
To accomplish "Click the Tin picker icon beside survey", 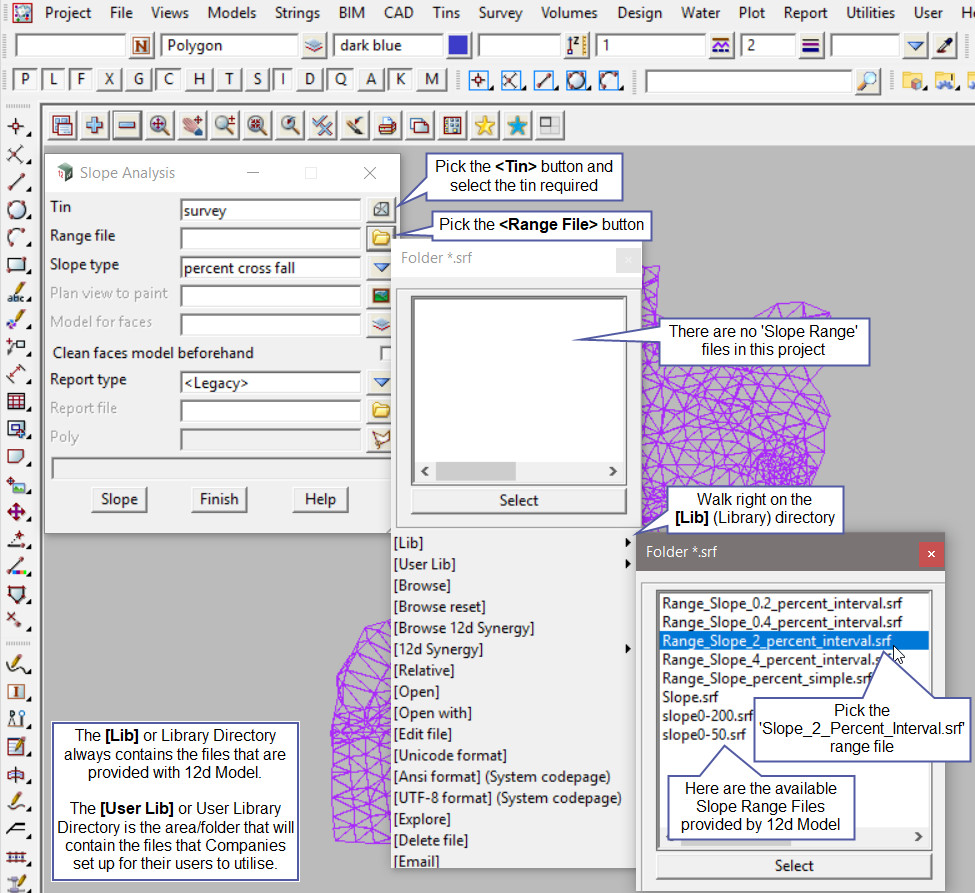I will 381,210.
